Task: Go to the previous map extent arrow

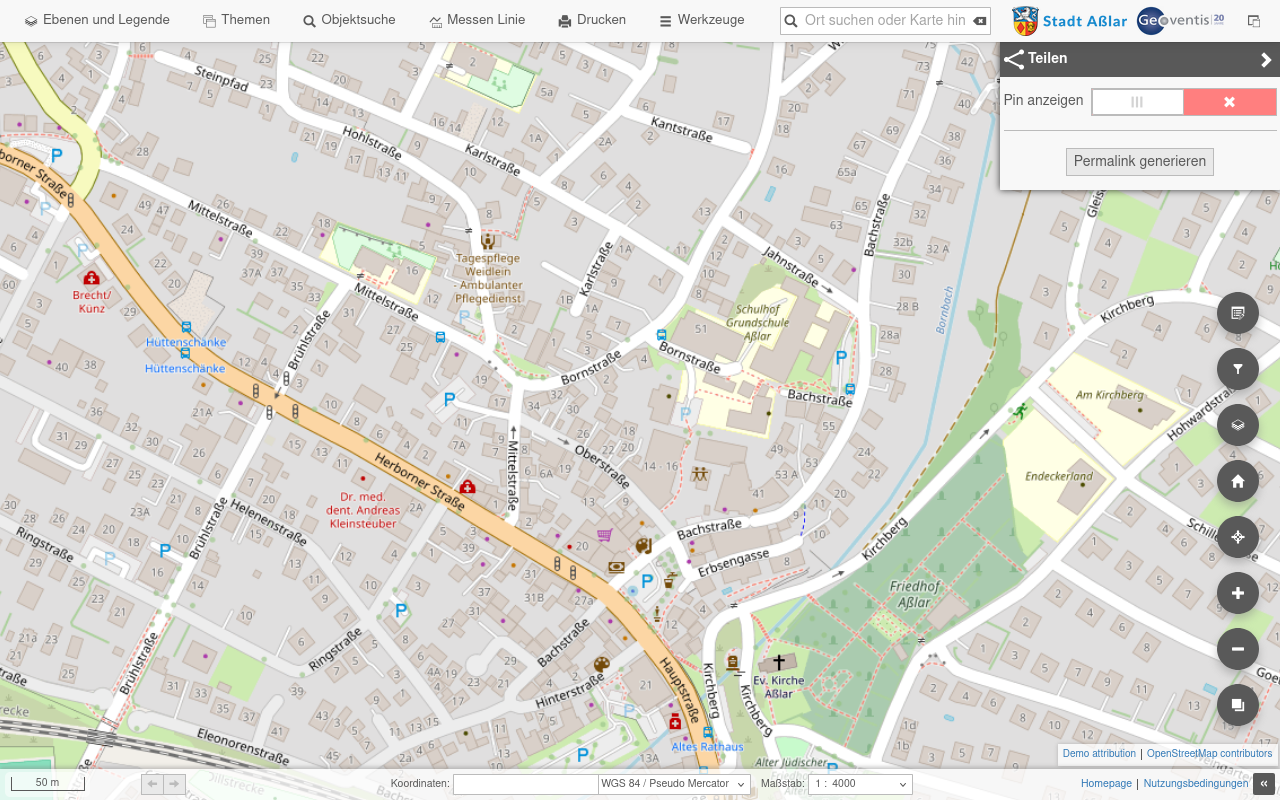Action: click(x=153, y=784)
